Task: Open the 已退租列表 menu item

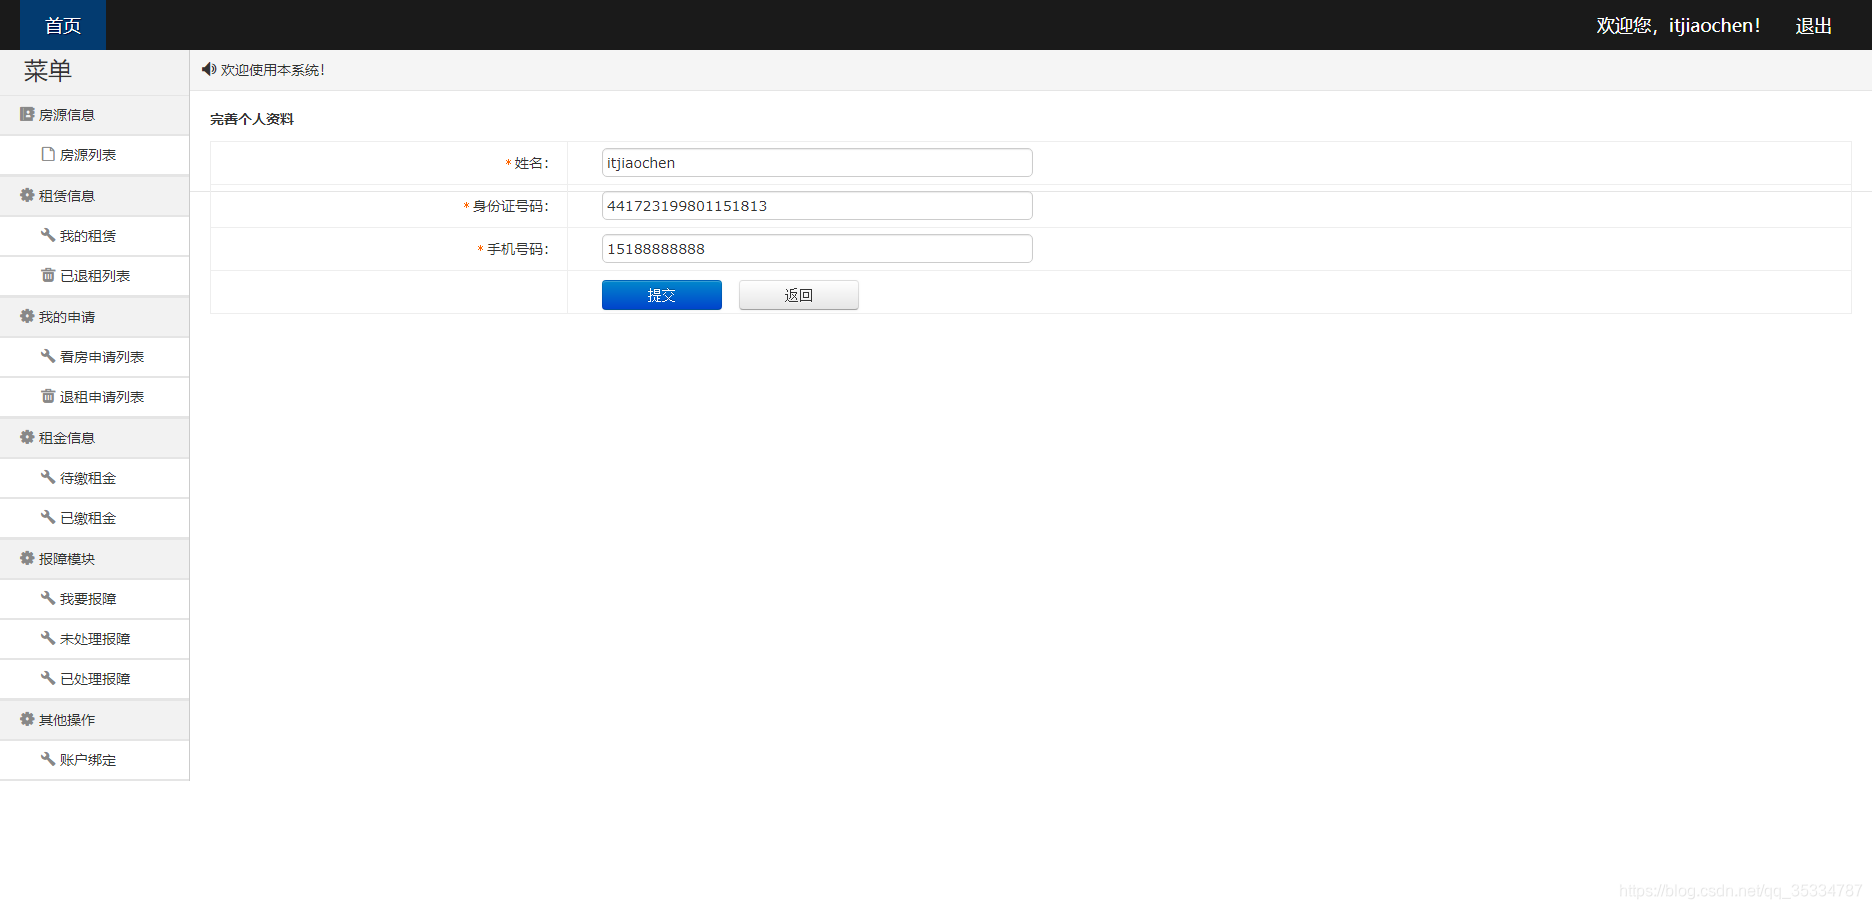Action: (x=94, y=276)
